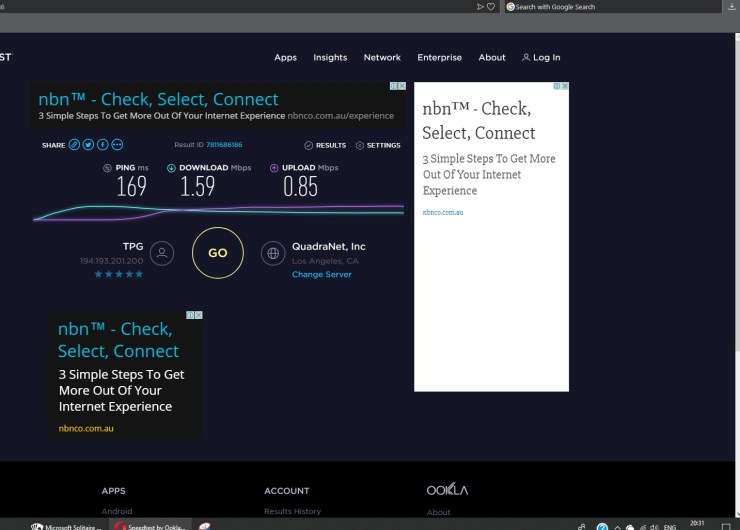Click the browser send/share arrow icon
This screenshot has width=740, height=530.
480,7
